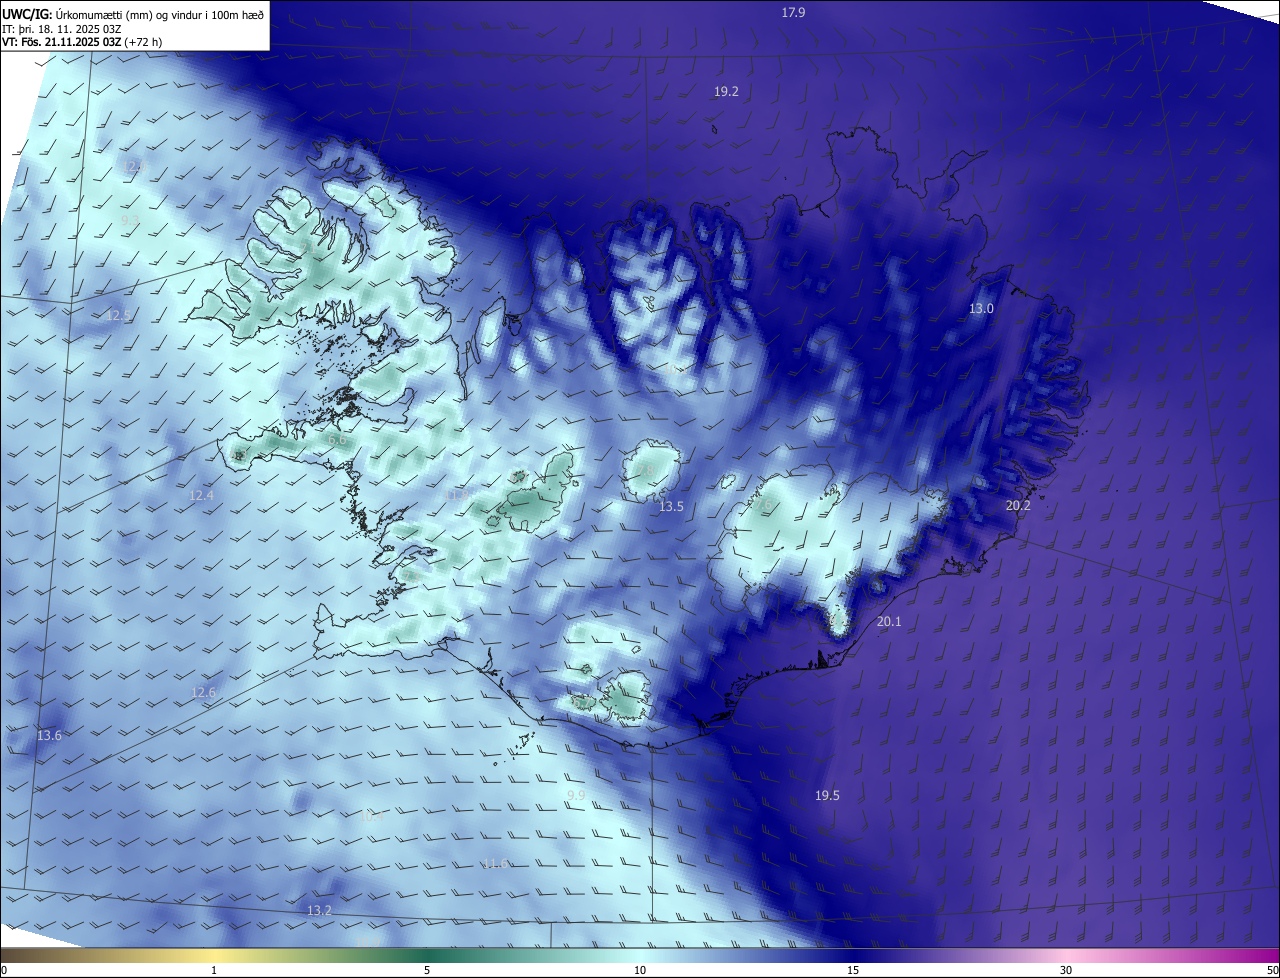1280x978 pixels.
Task: Click the 20.1 value label
Action: [888, 622]
